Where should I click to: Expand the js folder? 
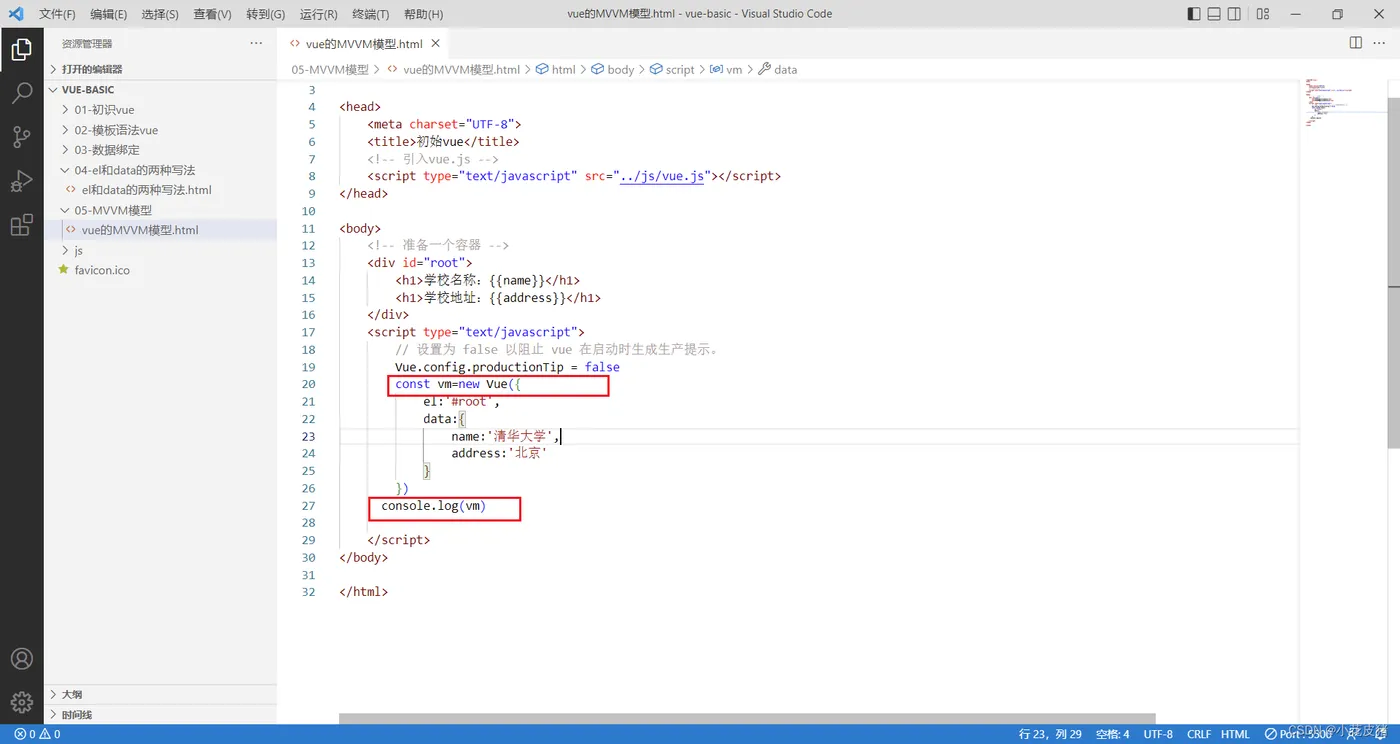point(160,250)
